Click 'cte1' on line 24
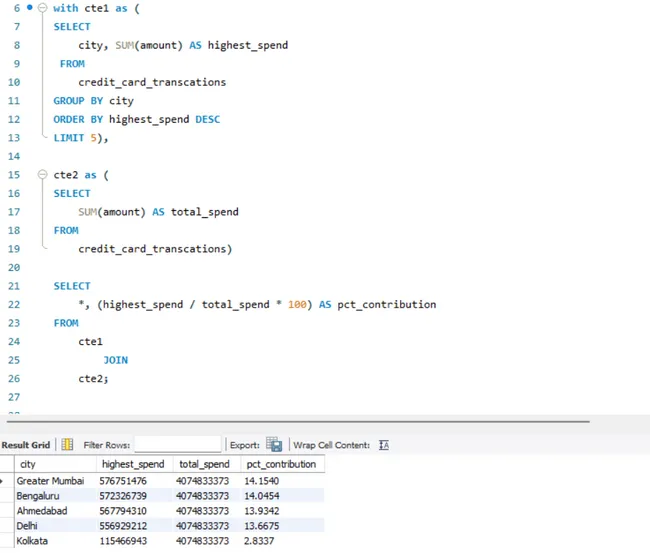The image size is (650, 553). pos(90,342)
